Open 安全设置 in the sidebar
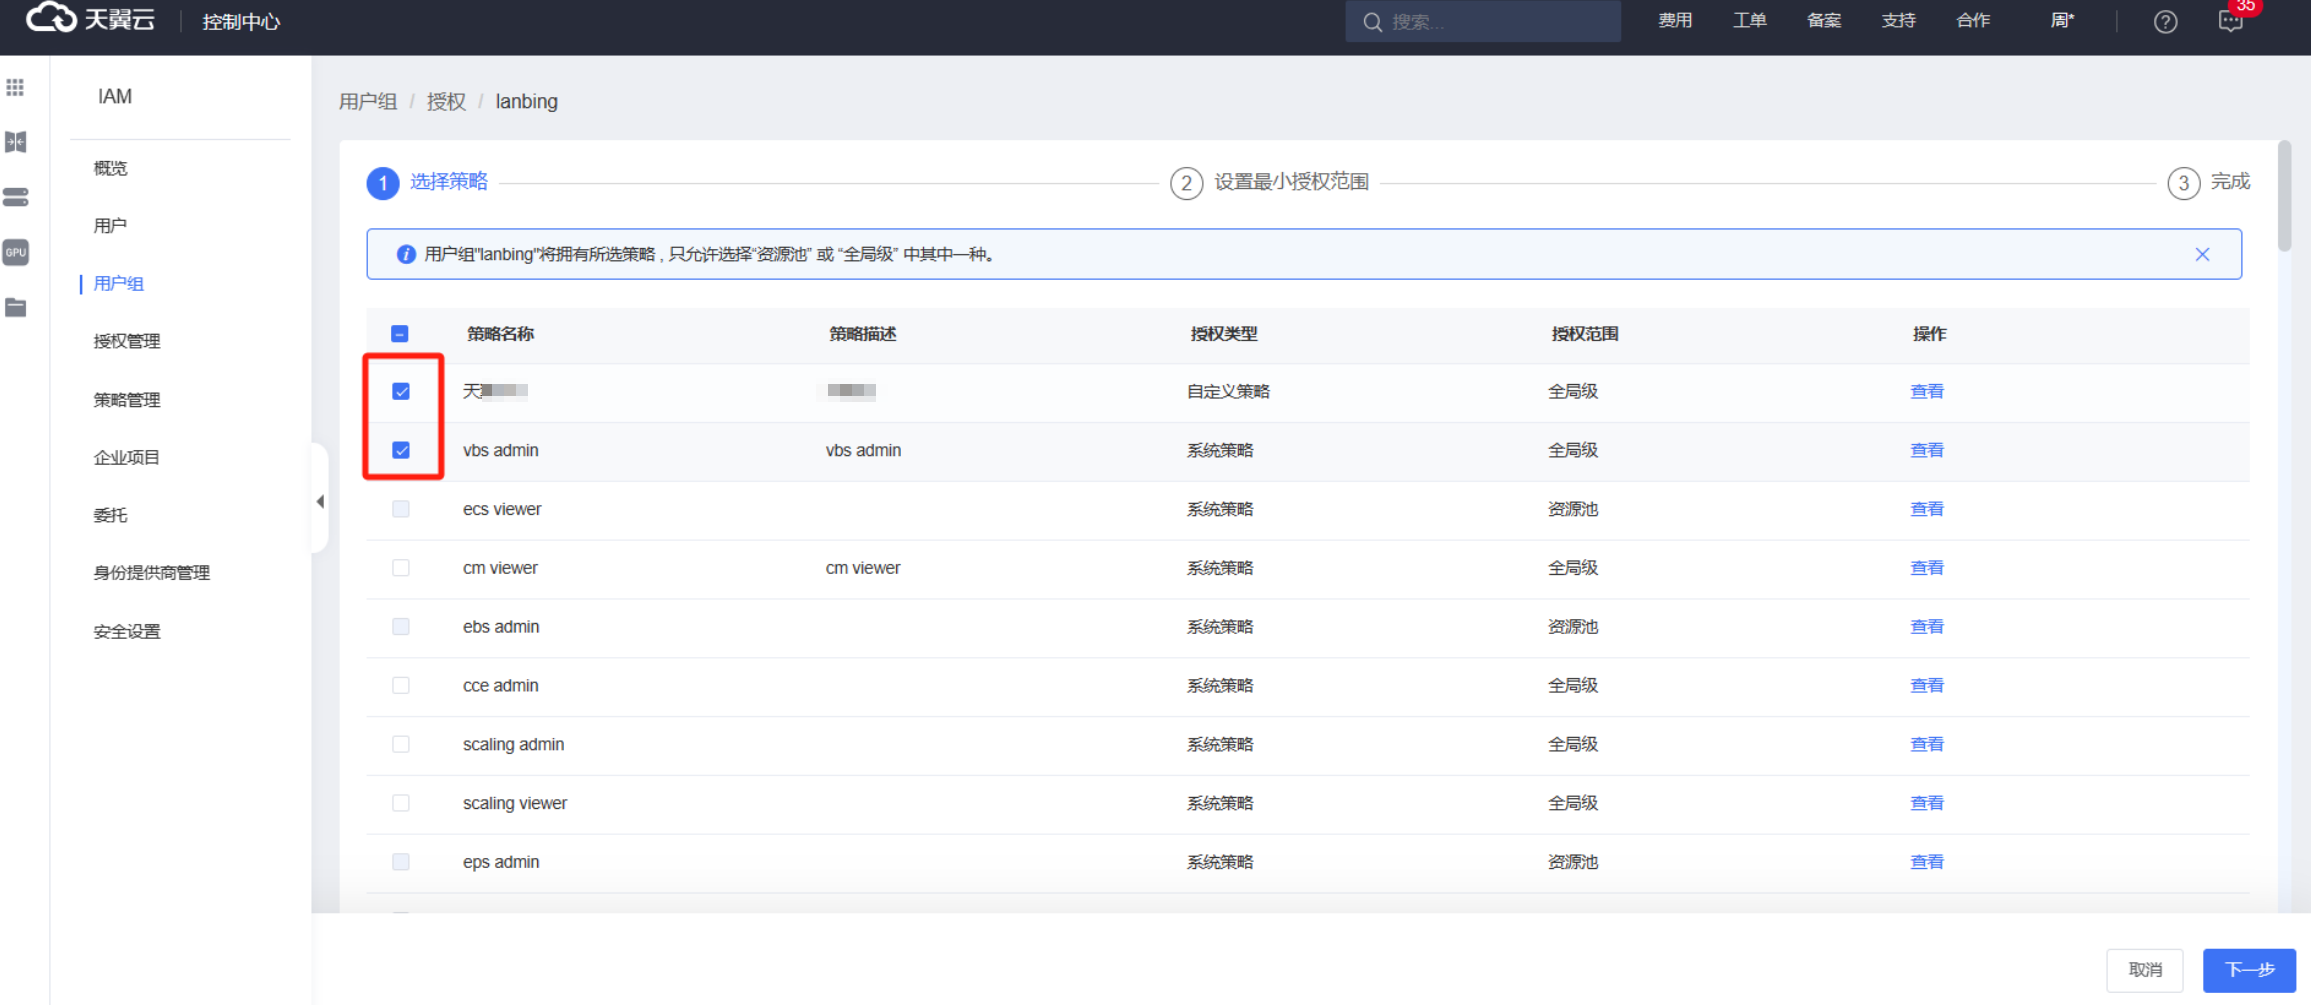 (127, 631)
